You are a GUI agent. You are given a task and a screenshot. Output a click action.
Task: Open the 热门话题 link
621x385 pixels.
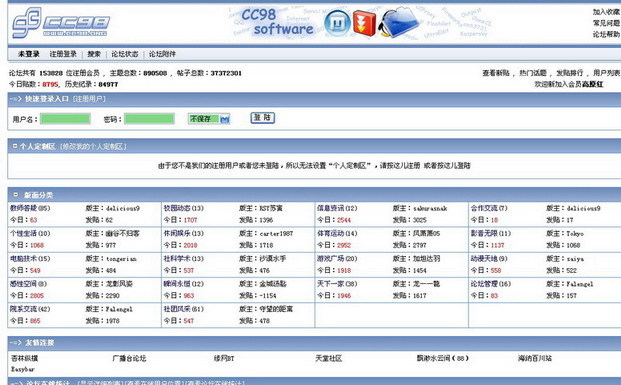533,73
